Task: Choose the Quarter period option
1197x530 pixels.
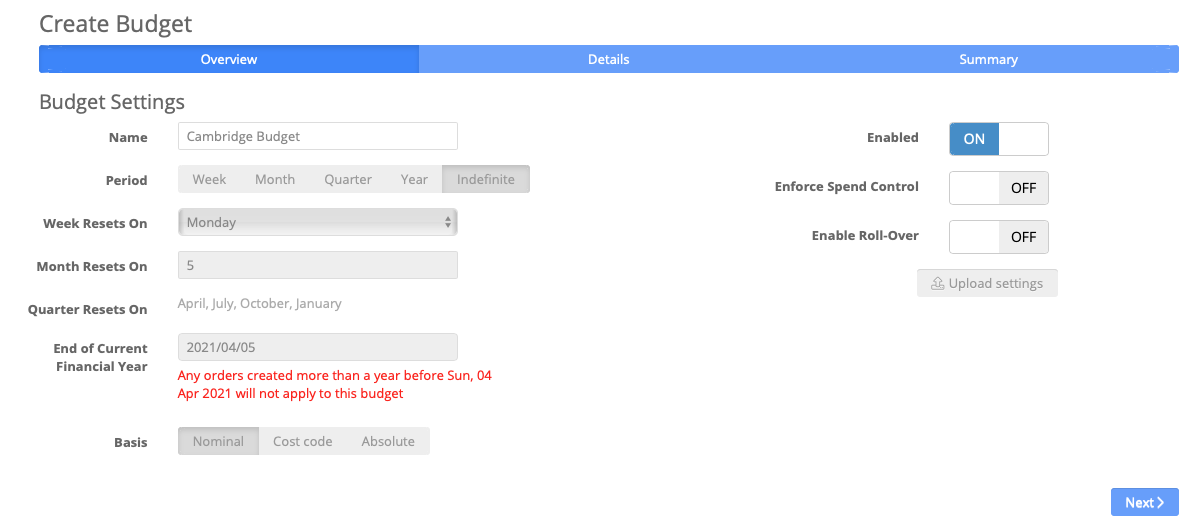Action: click(348, 179)
